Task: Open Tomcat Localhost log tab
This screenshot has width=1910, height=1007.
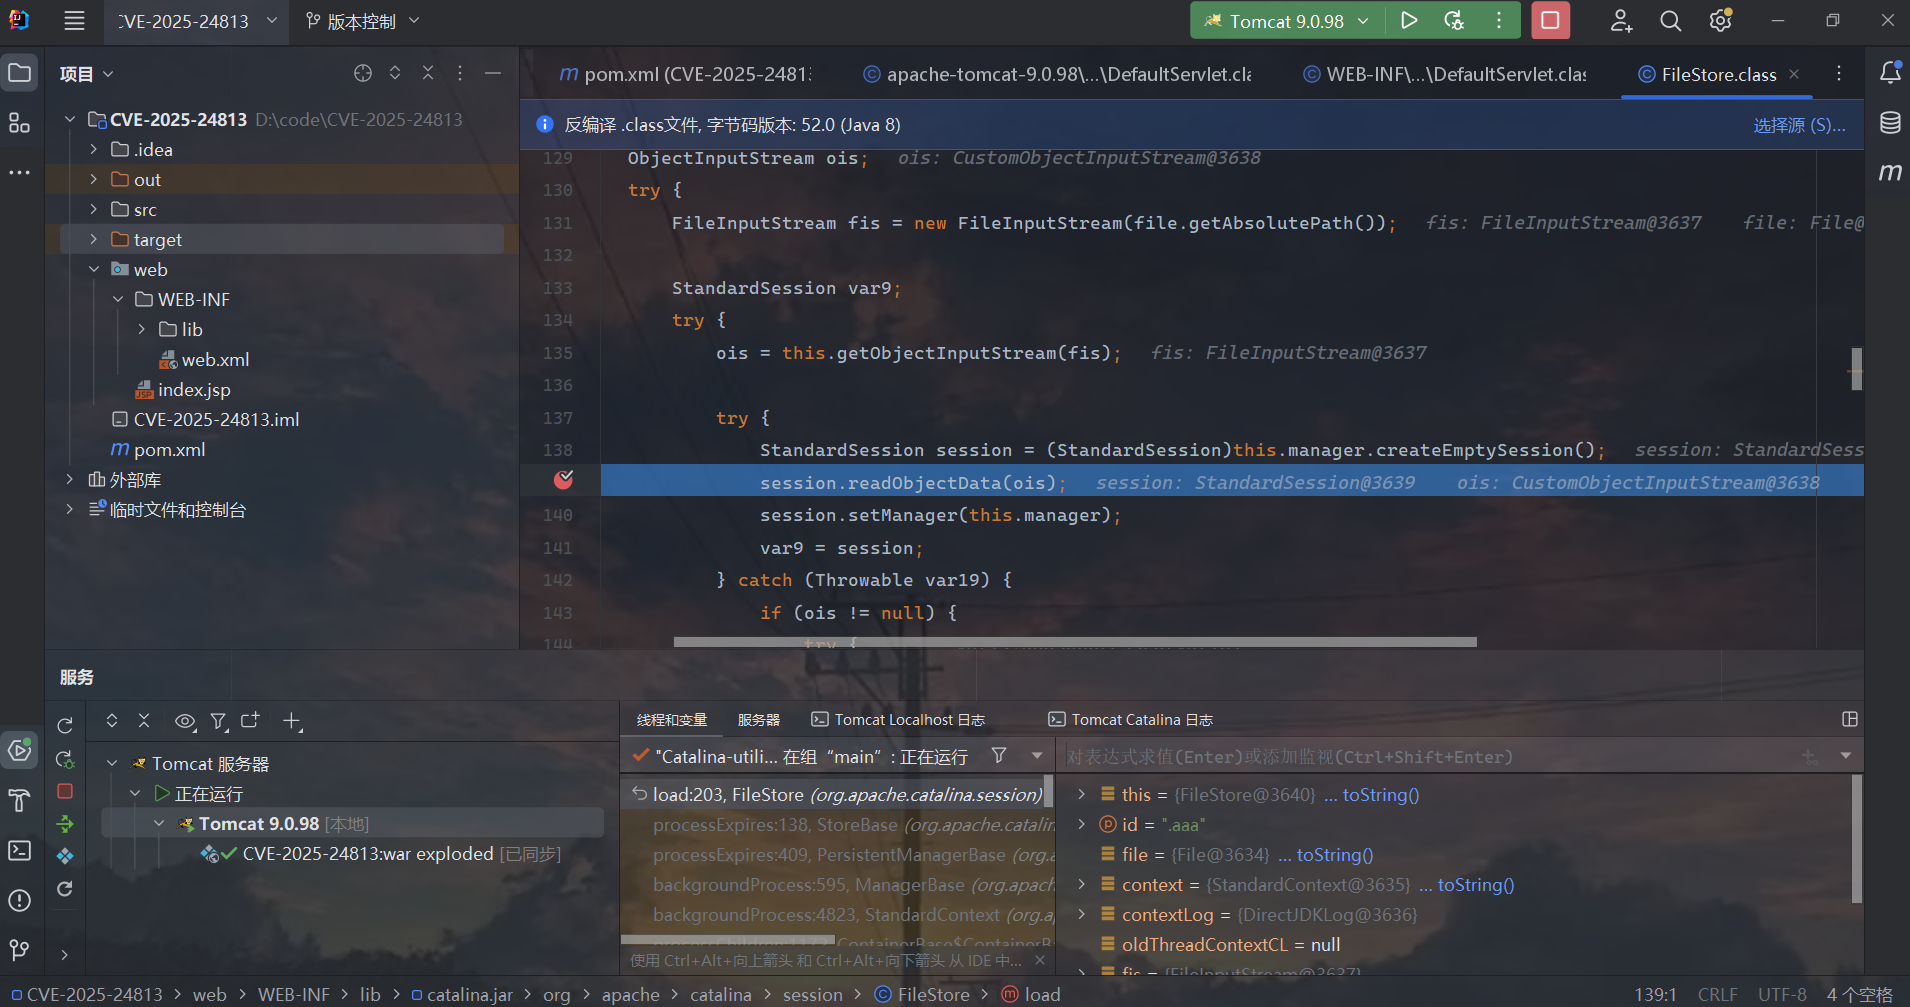Action: tap(898, 720)
